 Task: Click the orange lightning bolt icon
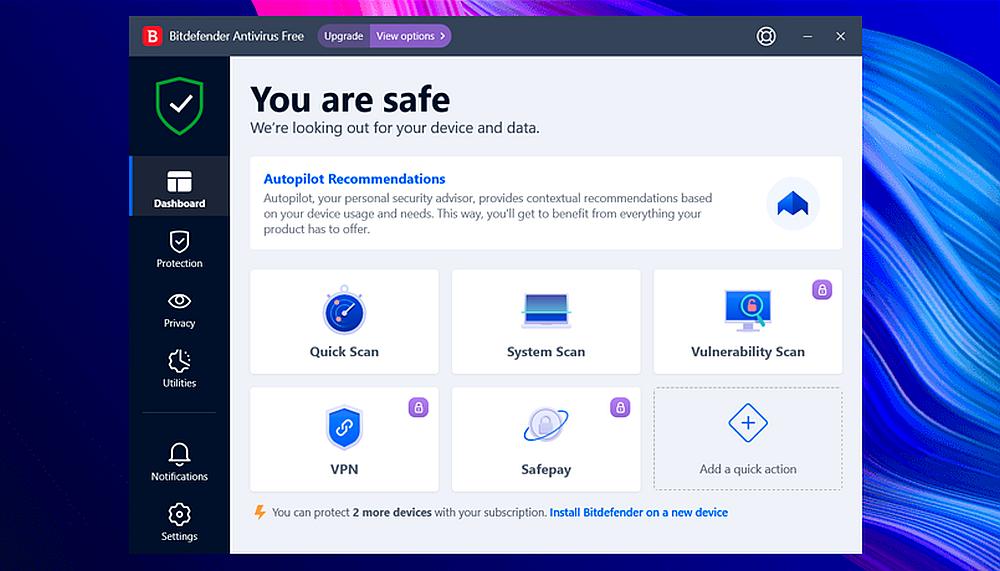point(260,512)
